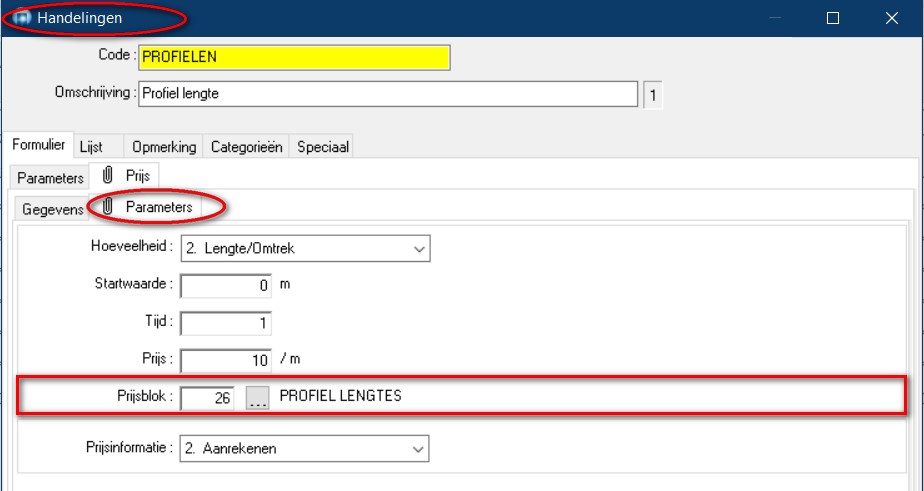Viewport: 924px width, 491px height.
Task: Open the Opmerking tab
Action: pos(164,147)
